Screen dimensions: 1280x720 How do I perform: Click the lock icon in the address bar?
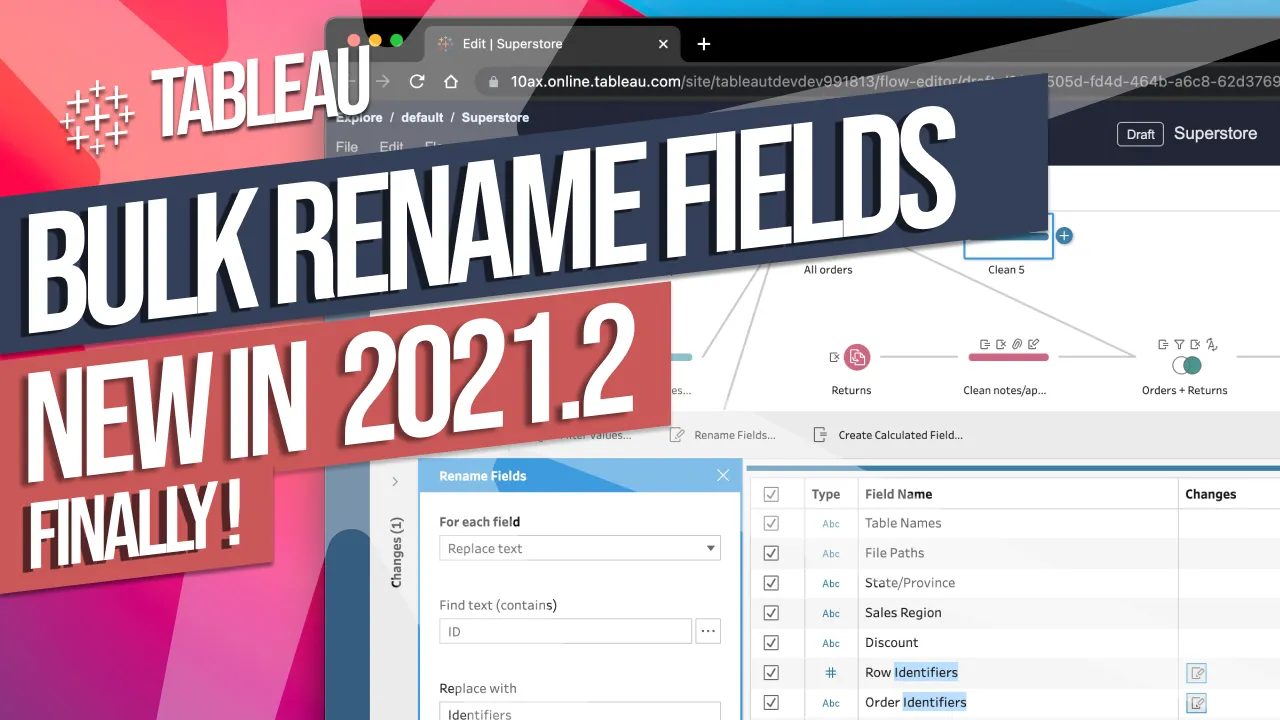(492, 82)
